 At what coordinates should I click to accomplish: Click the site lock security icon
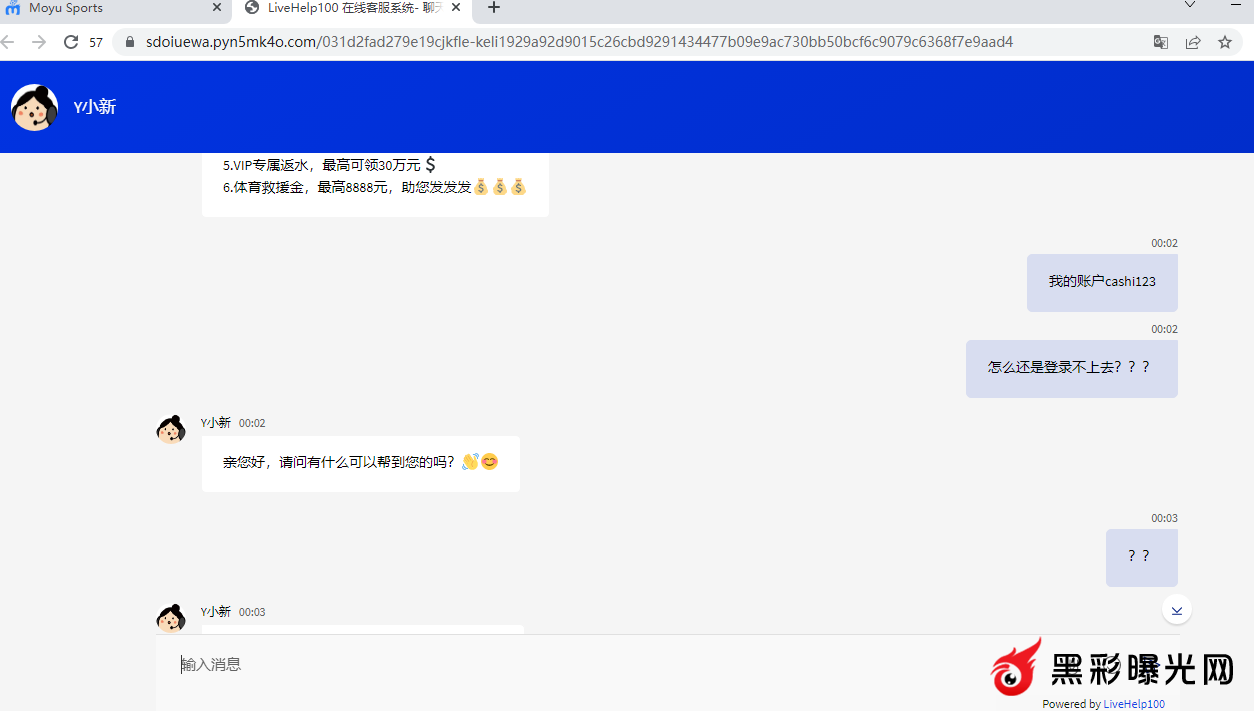(x=129, y=42)
